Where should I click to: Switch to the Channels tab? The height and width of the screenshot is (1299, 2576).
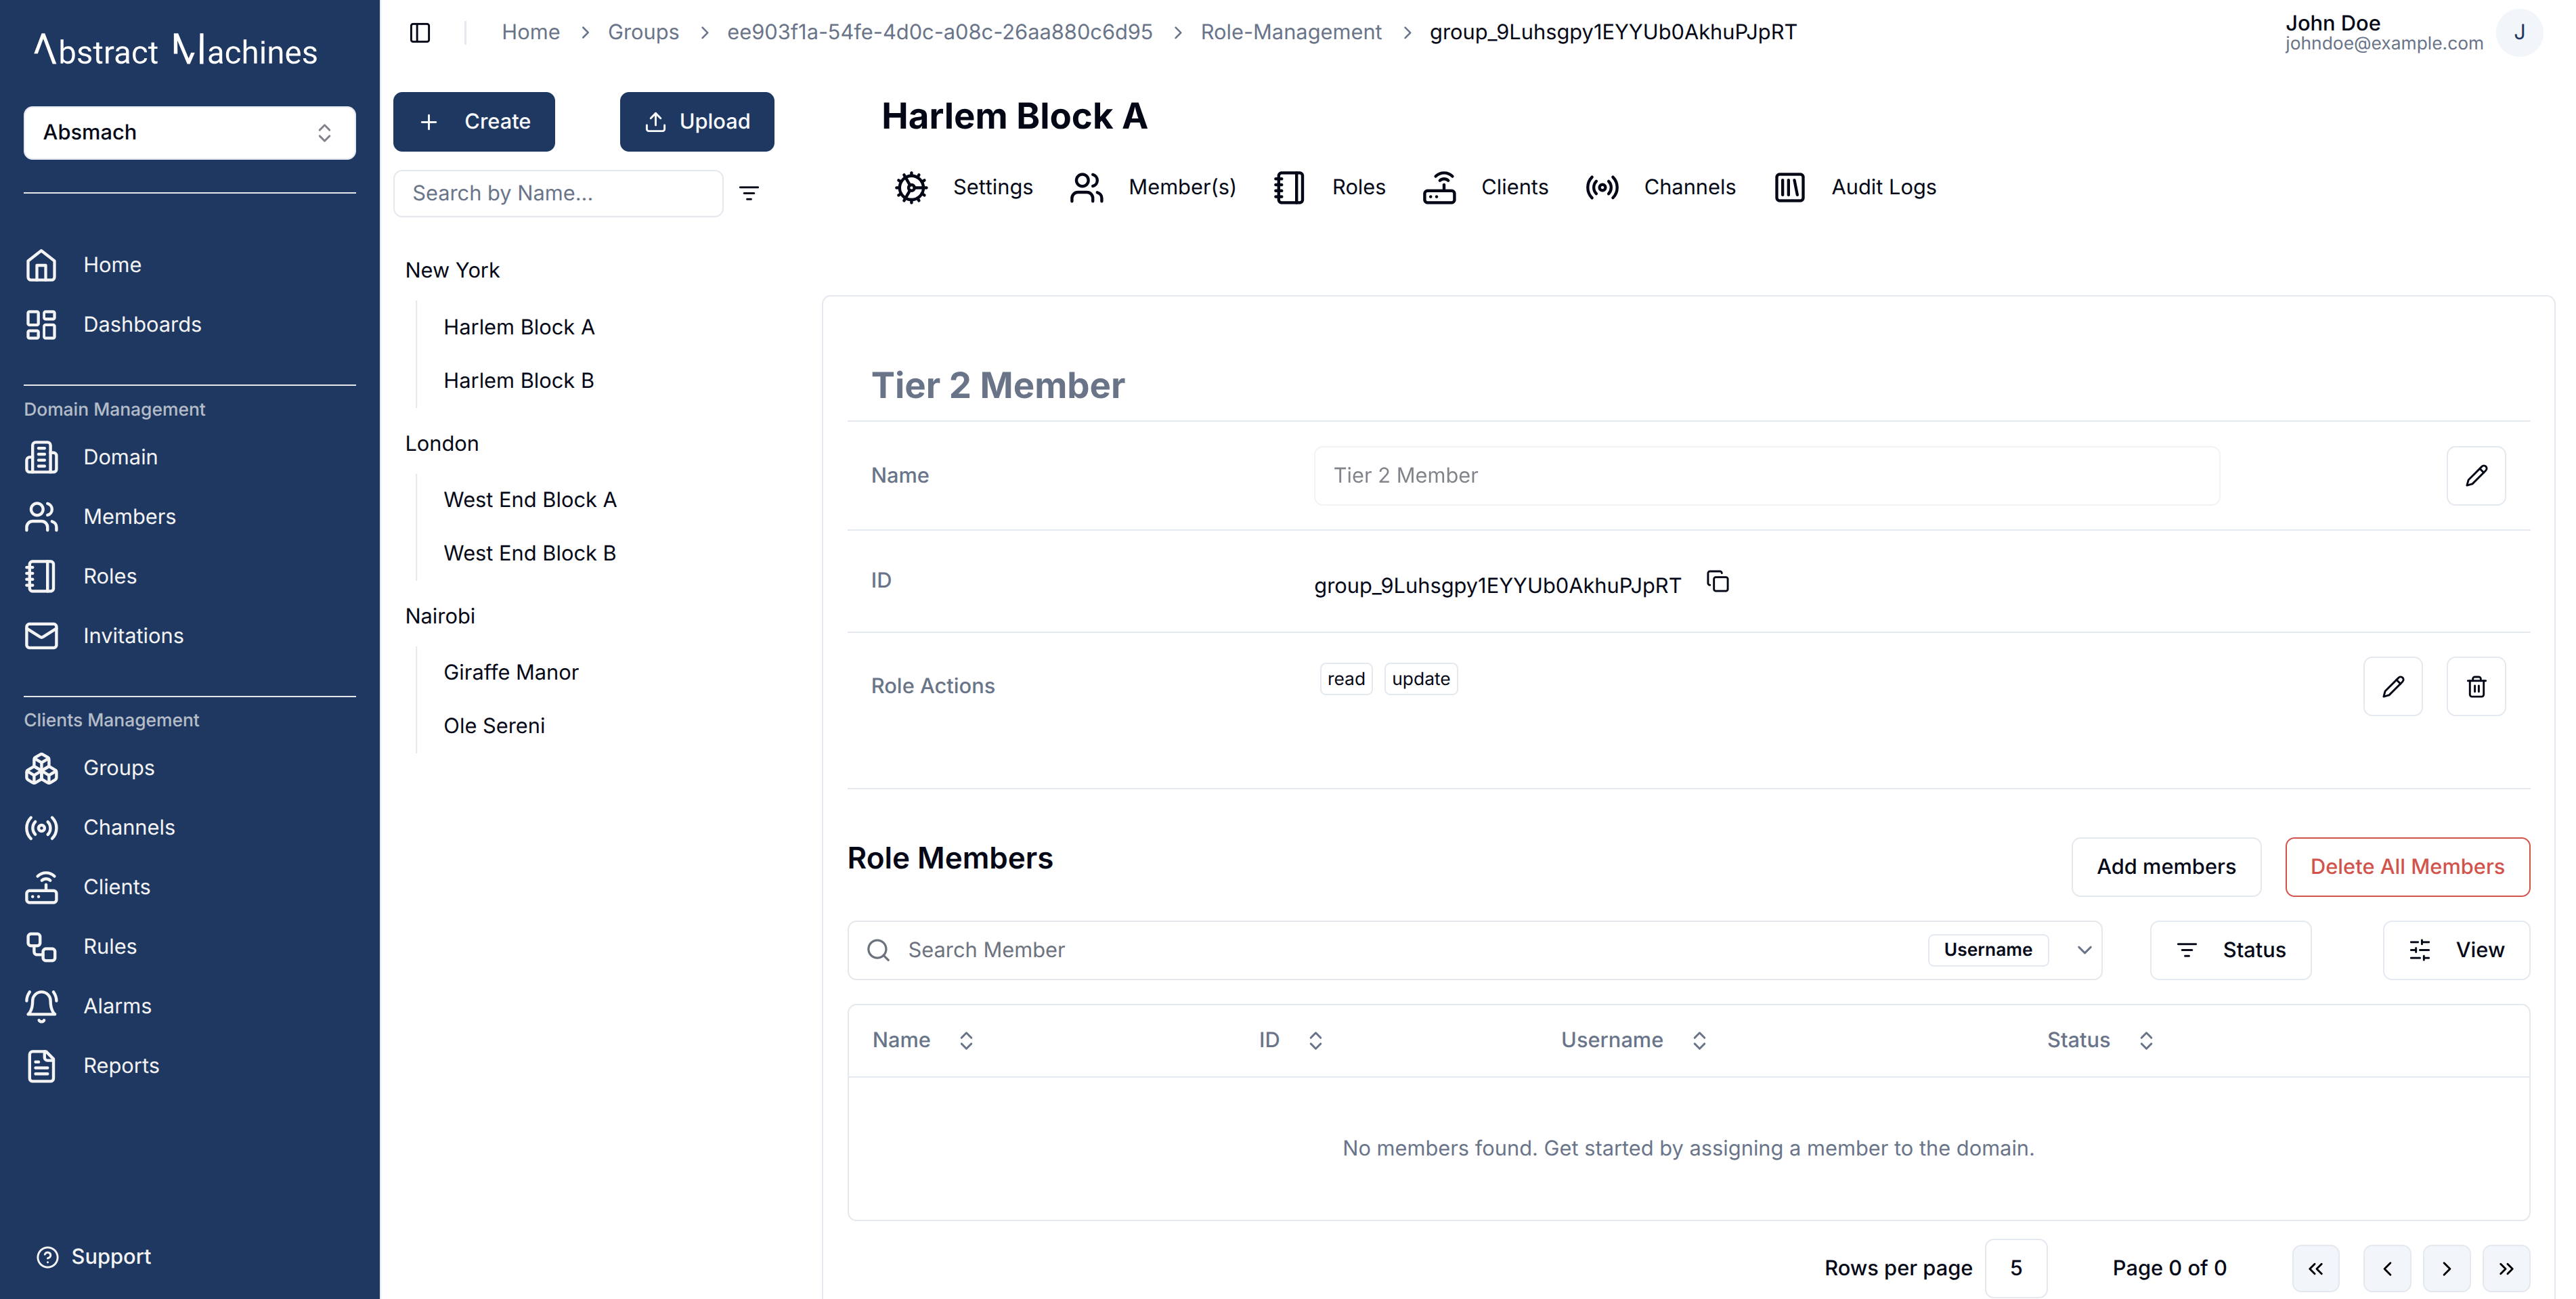point(1661,187)
